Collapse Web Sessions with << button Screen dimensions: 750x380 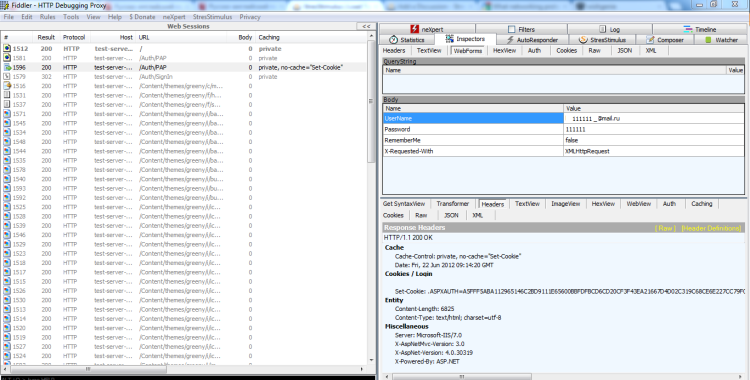(366, 26)
